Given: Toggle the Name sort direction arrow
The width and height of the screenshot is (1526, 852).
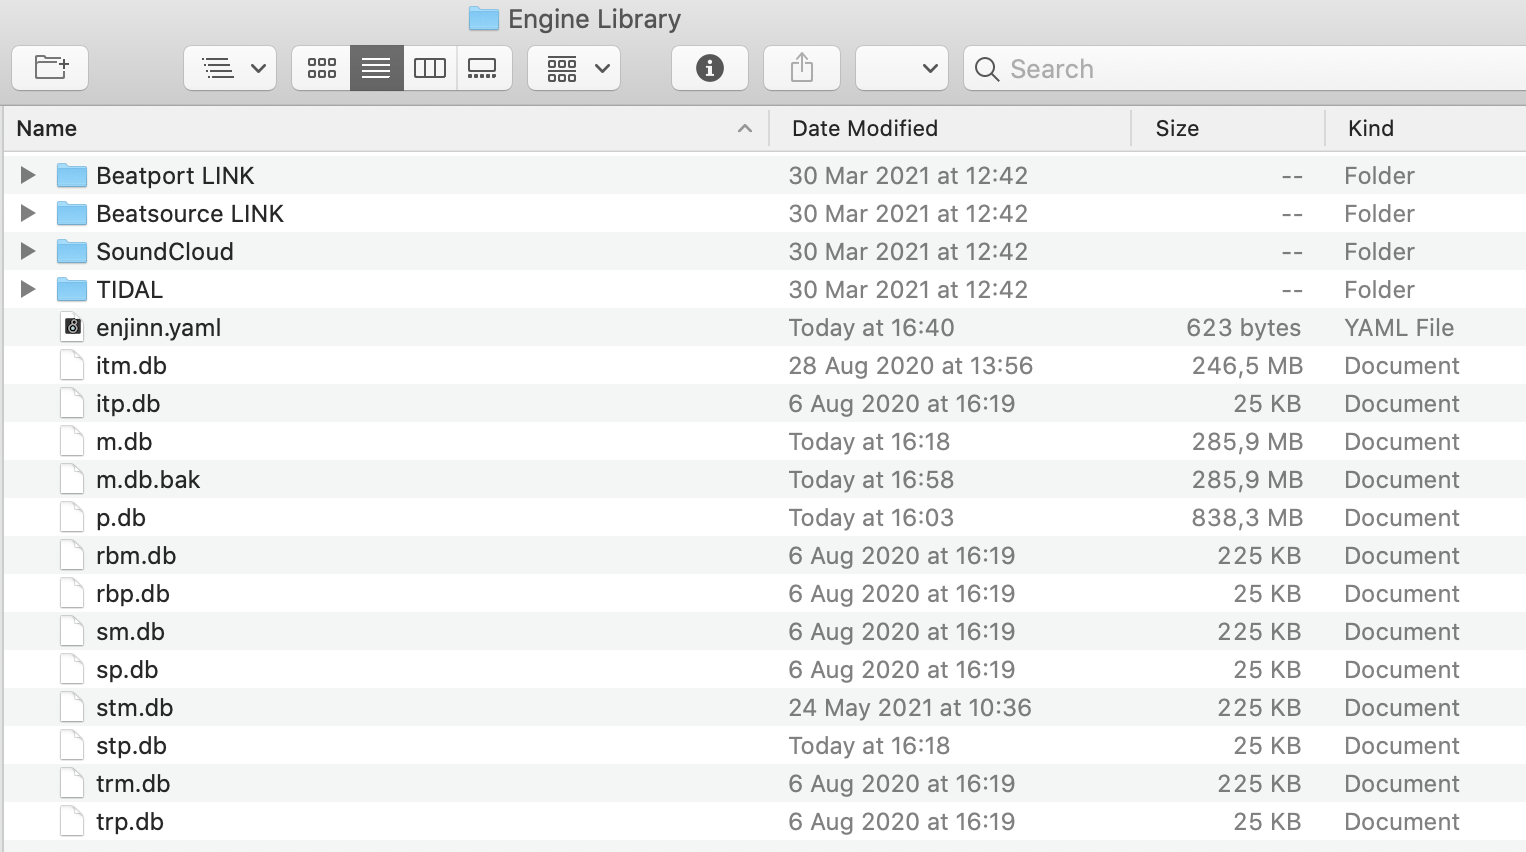Looking at the screenshot, I should [745, 128].
